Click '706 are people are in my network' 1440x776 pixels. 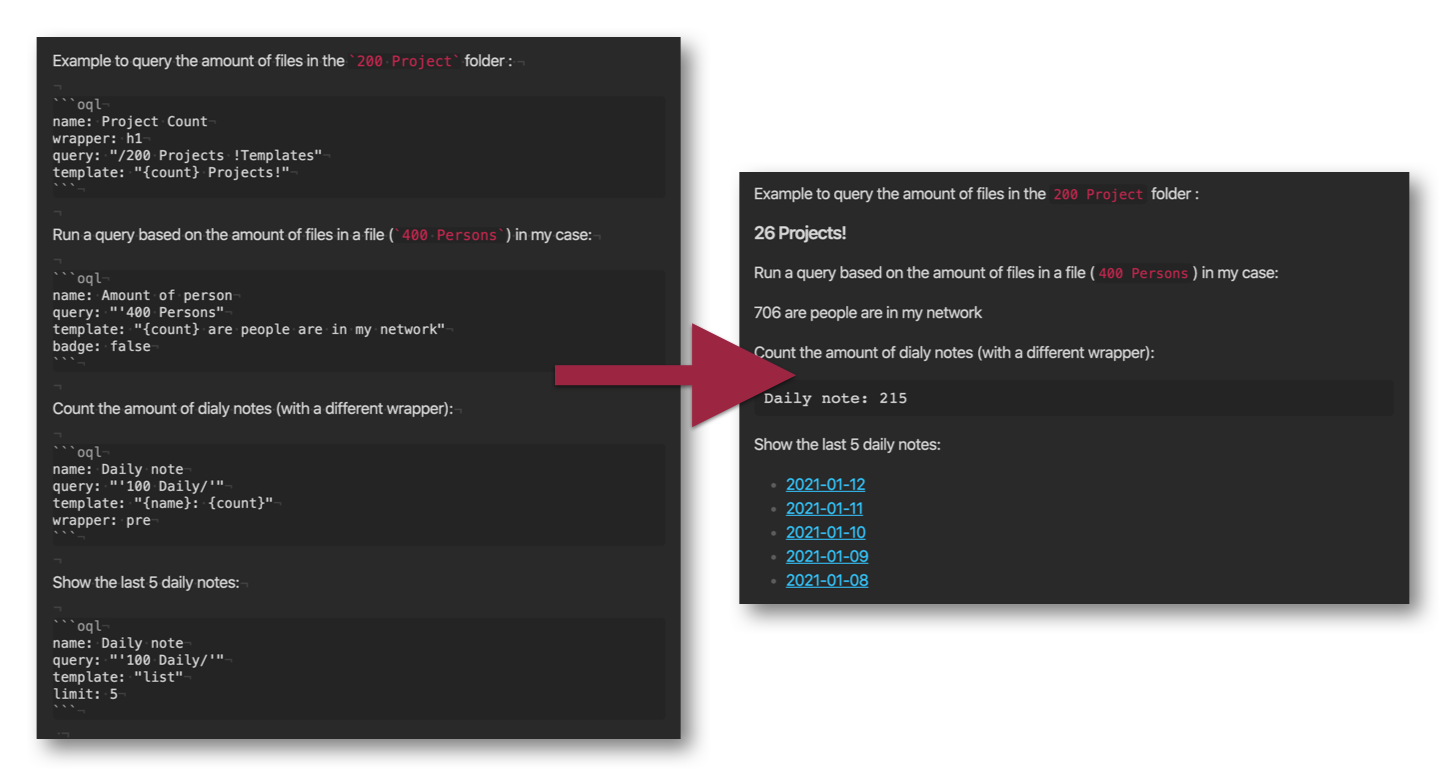tap(868, 313)
